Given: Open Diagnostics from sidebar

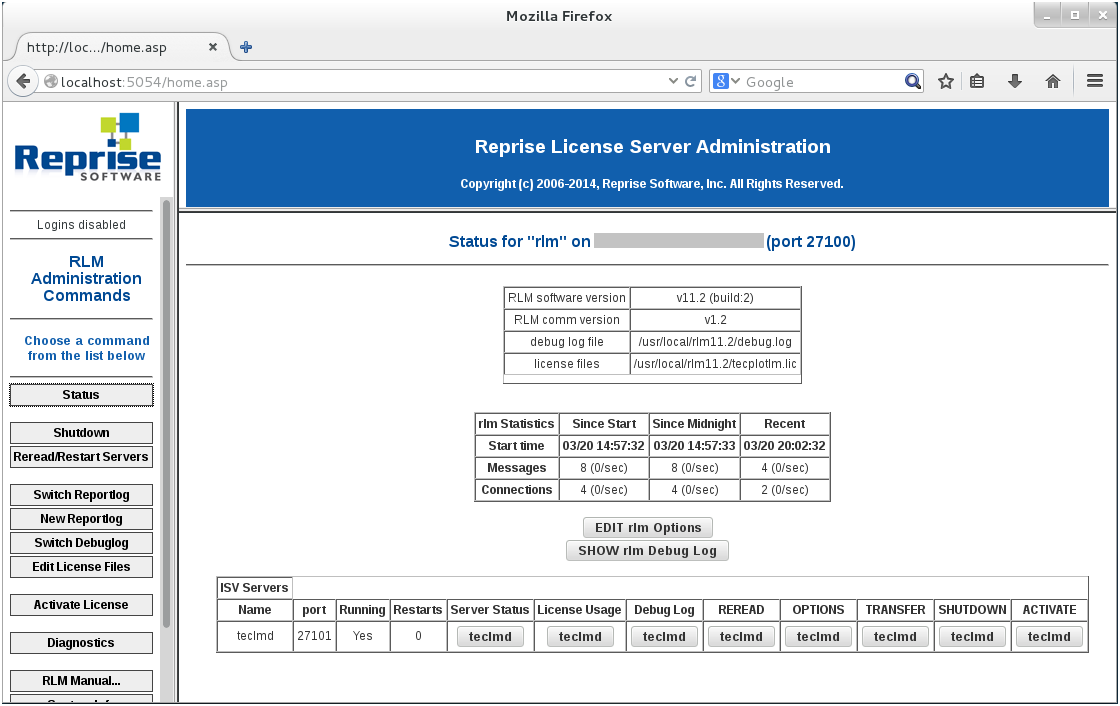Looking at the screenshot, I should tap(81, 643).
